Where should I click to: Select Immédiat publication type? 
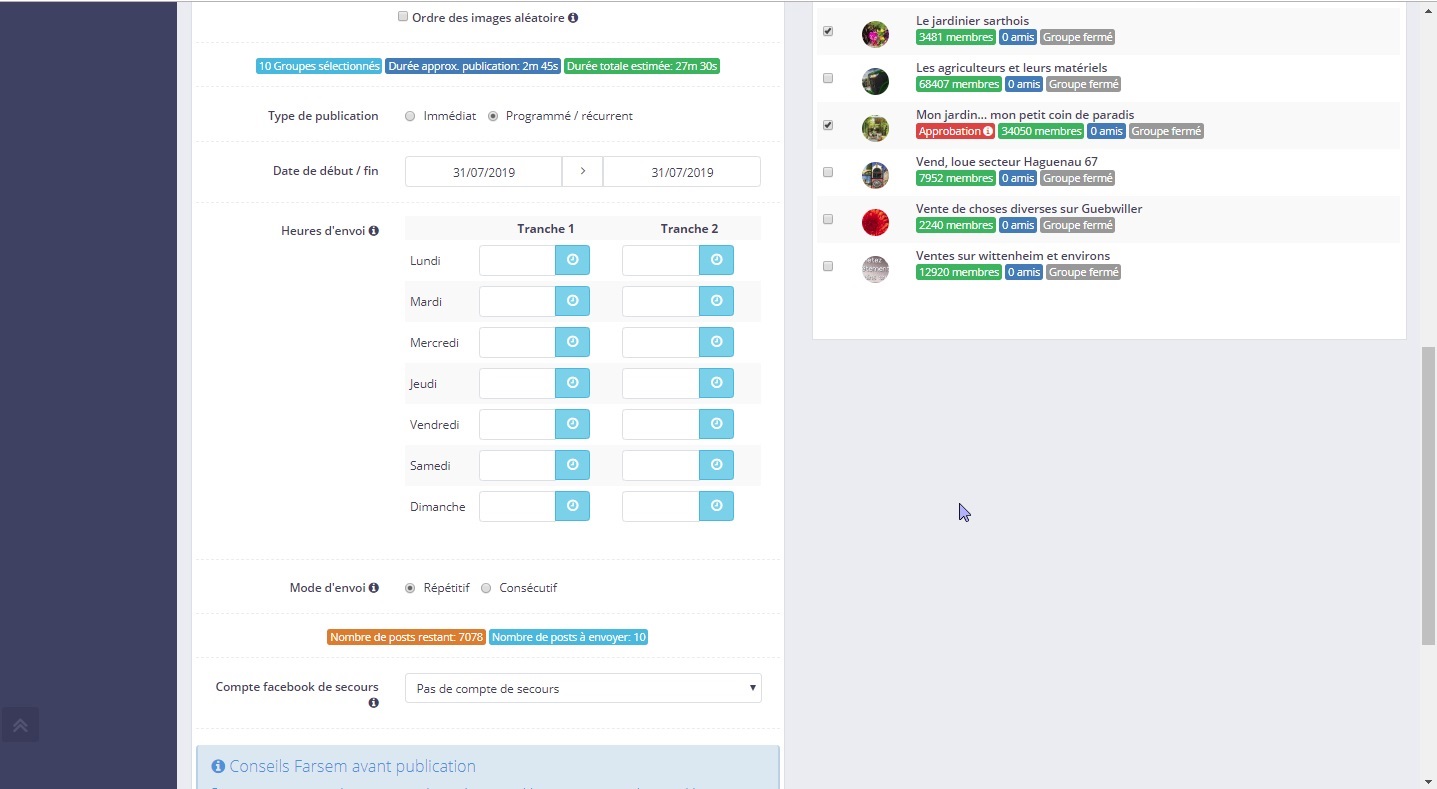(410, 116)
